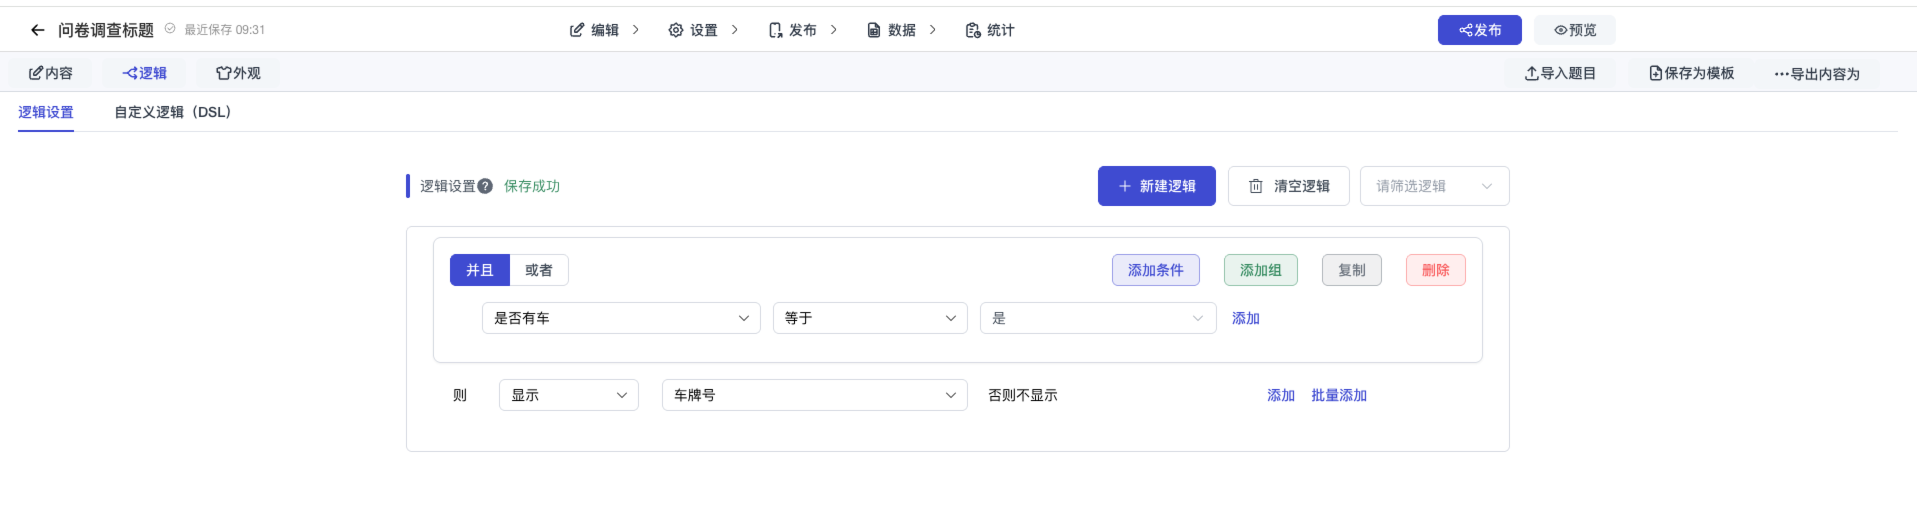The height and width of the screenshot is (514, 1917).
Task: Click the 复制 button
Action: tap(1351, 270)
